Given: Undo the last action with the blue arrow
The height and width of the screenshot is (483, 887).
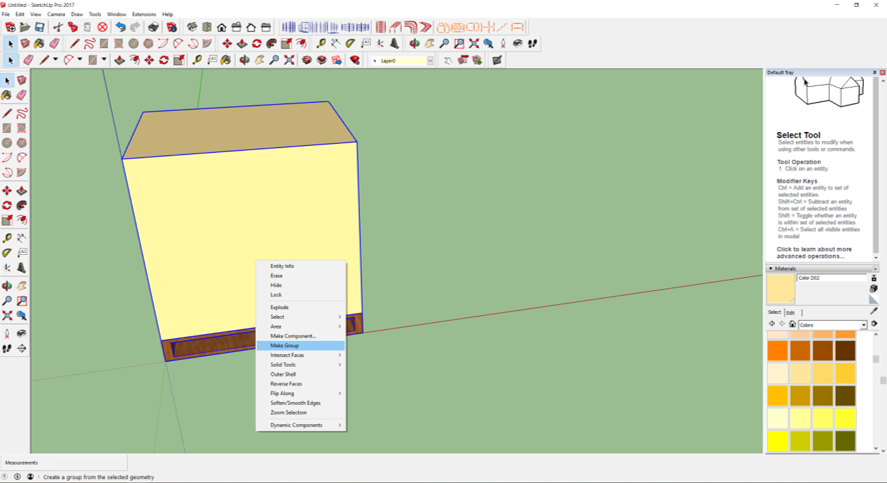Looking at the screenshot, I should coord(120,27).
